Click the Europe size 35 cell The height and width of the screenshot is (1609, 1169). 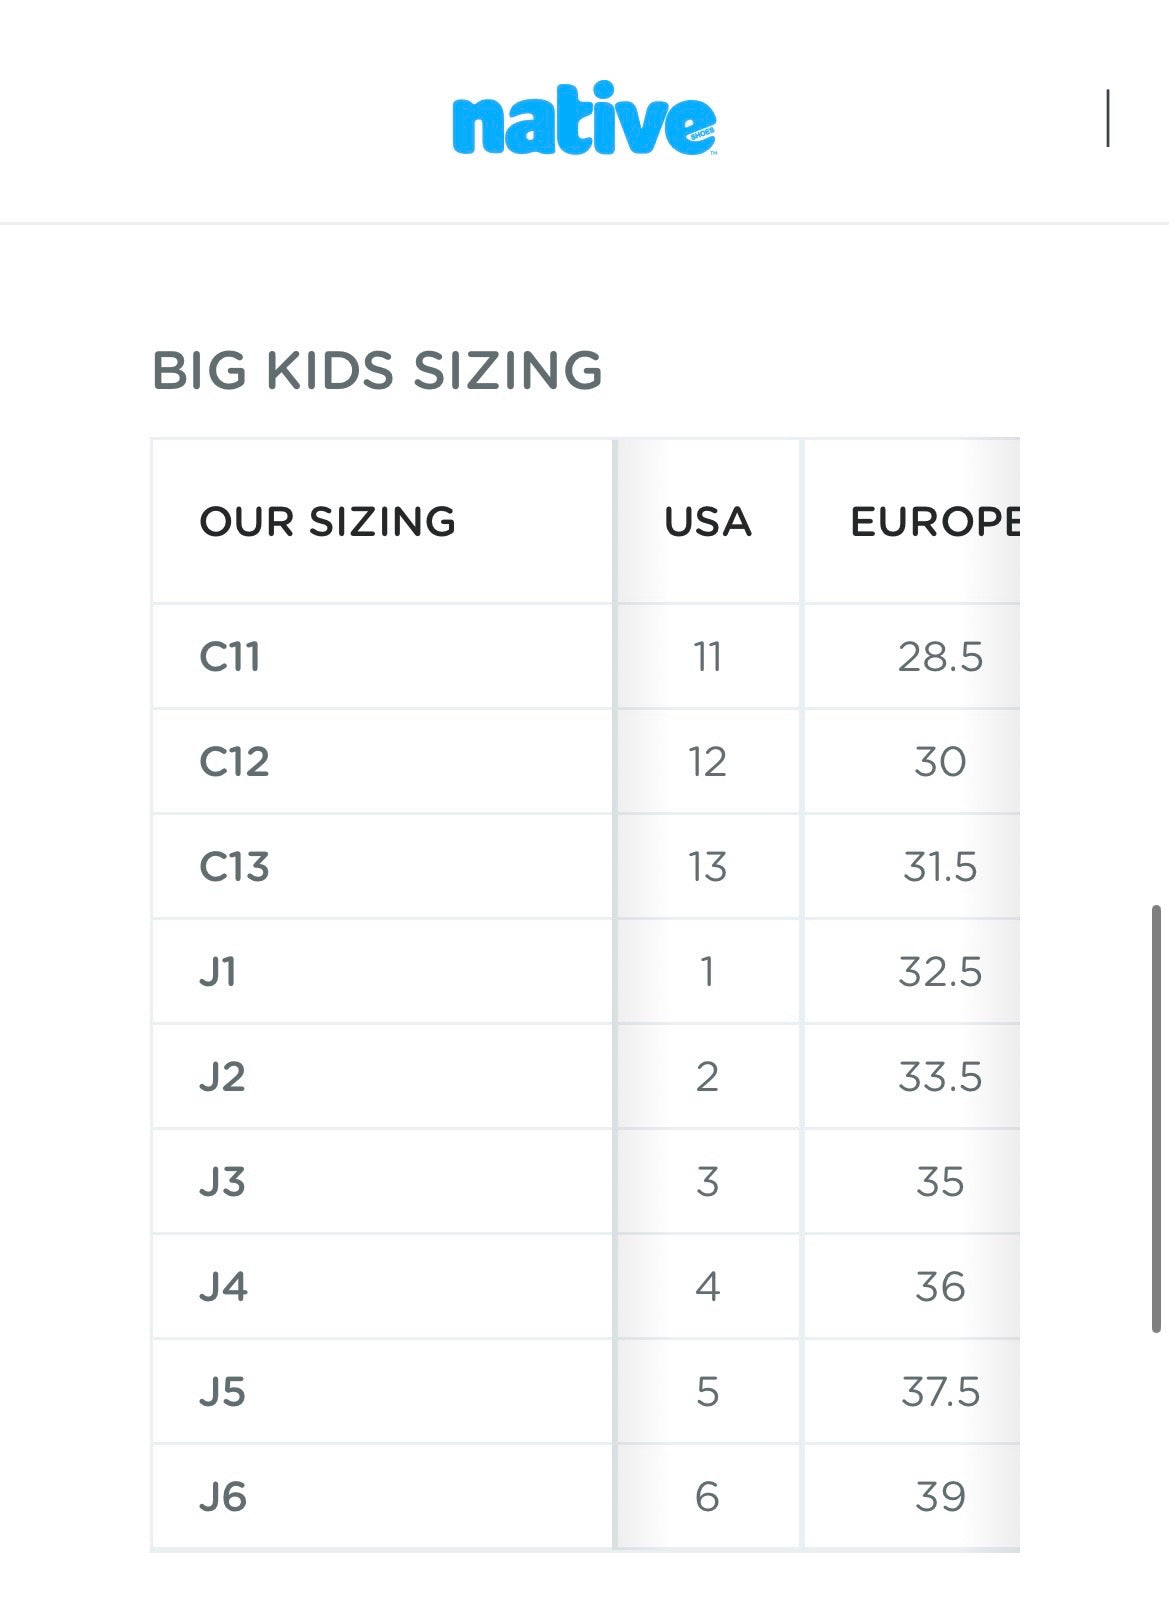click(940, 1182)
